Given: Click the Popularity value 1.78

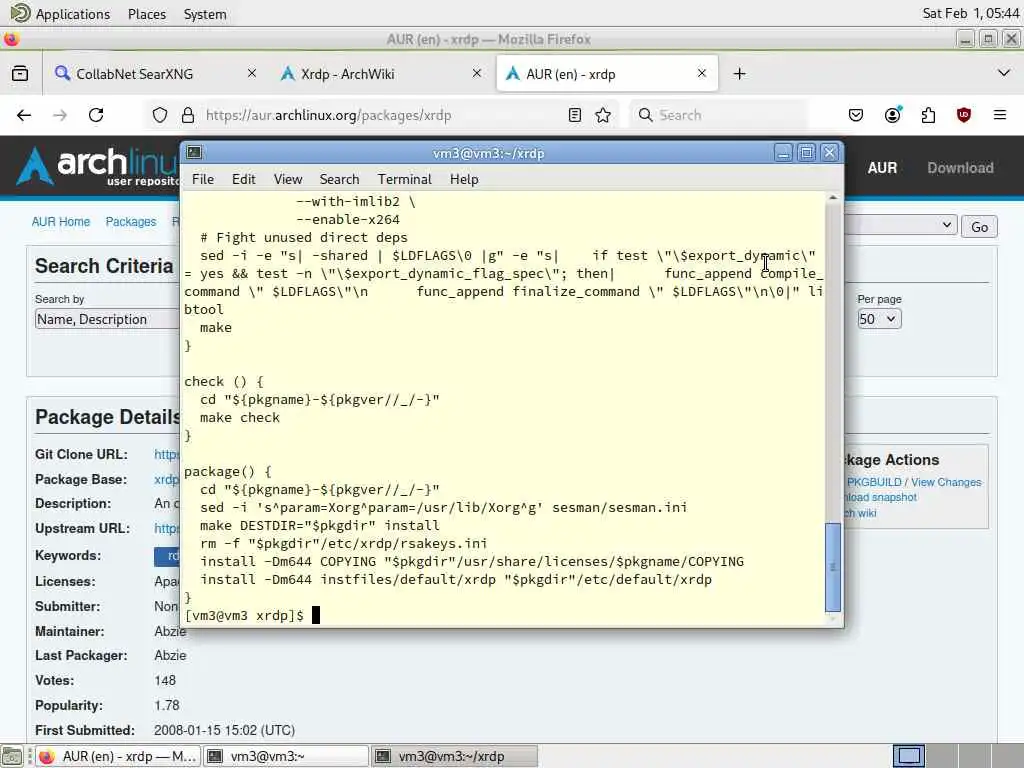Looking at the screenshot, I should click(167, 705).
